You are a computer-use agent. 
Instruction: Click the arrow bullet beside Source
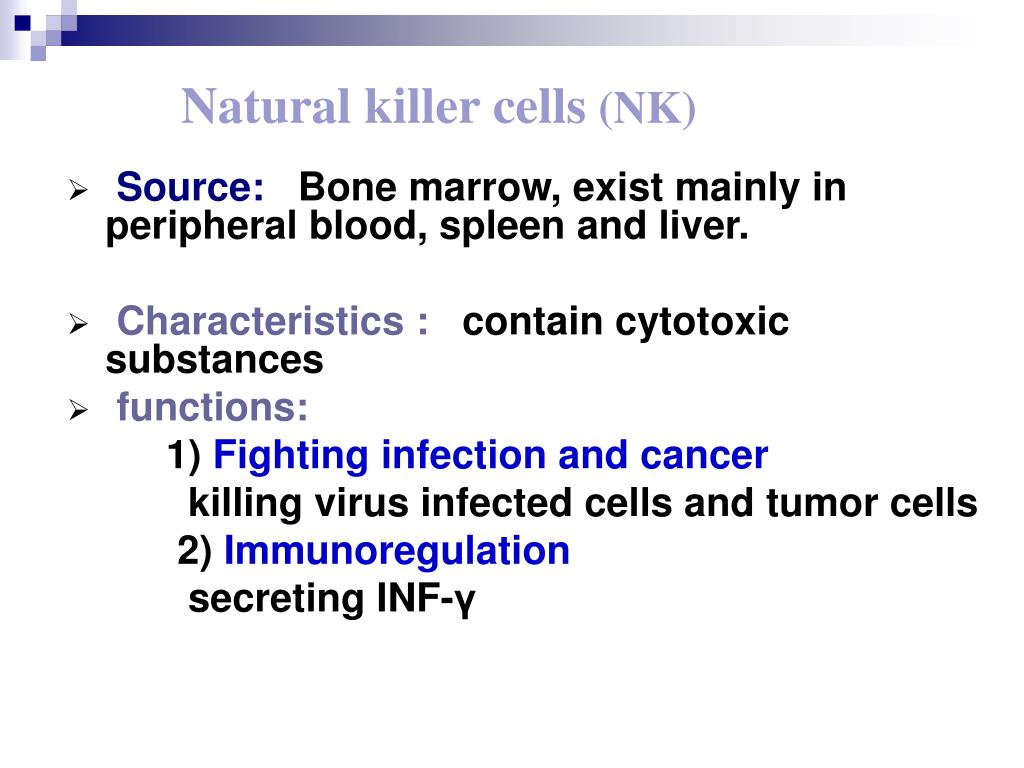78,190
